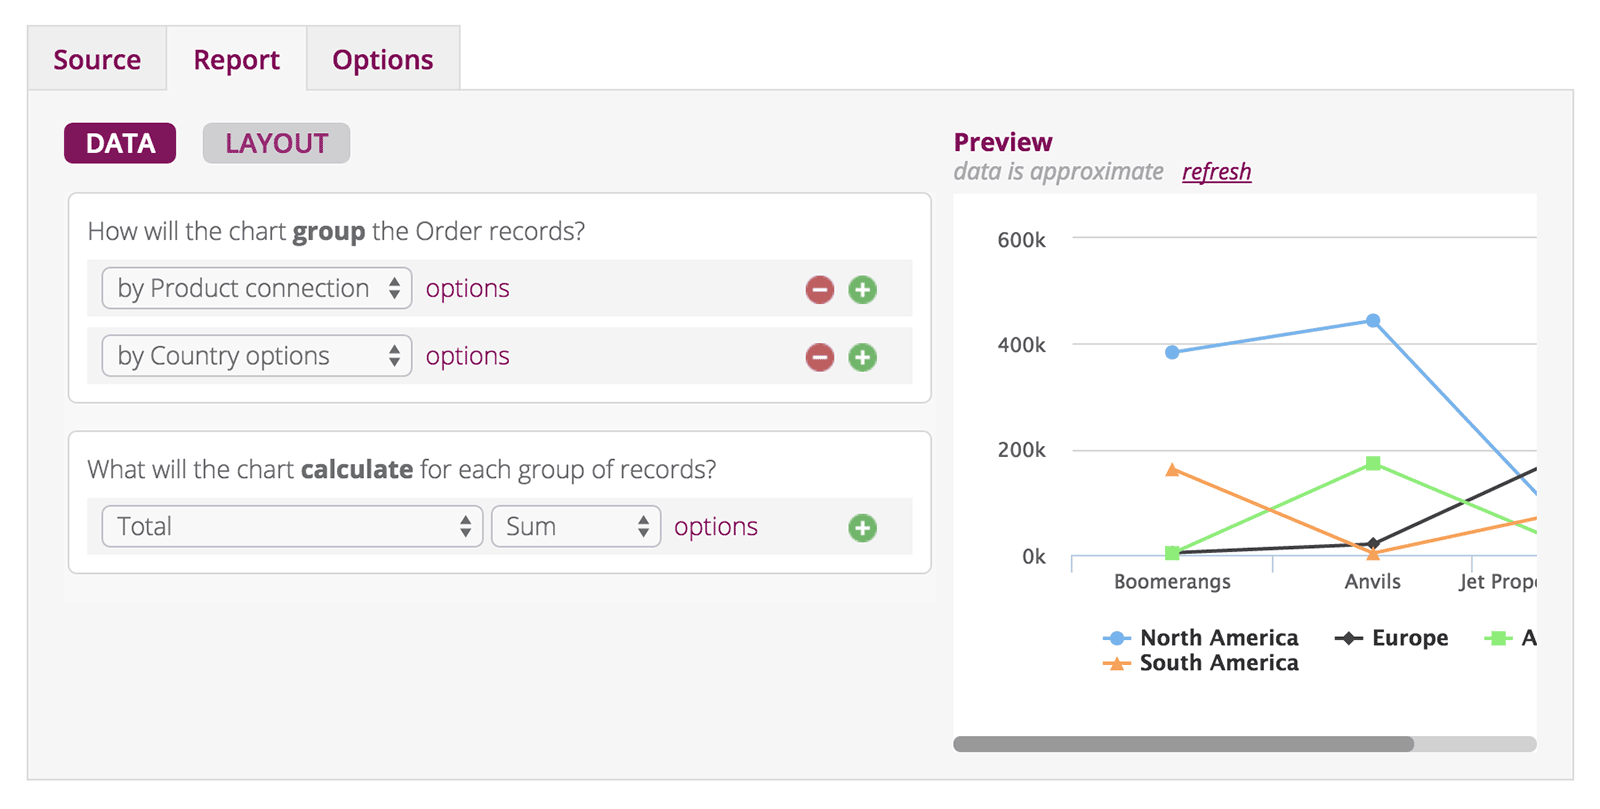Open the 'by Product connection' dropdown
Viewport: 1600px width, 809px height.
pos(257,289)
